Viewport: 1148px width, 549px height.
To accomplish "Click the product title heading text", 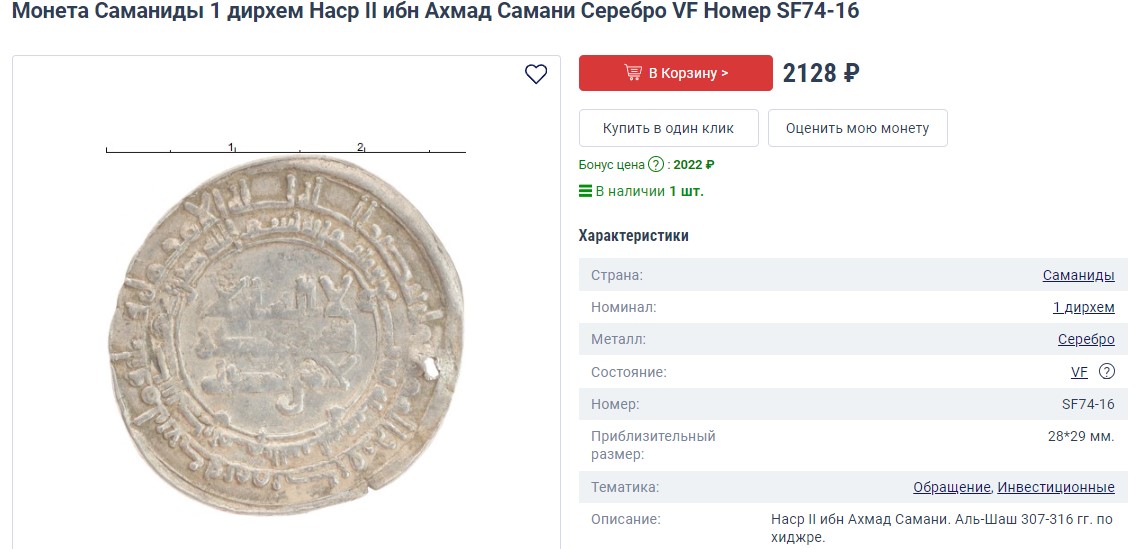I will pyautogui.click(x=435, y=11).
